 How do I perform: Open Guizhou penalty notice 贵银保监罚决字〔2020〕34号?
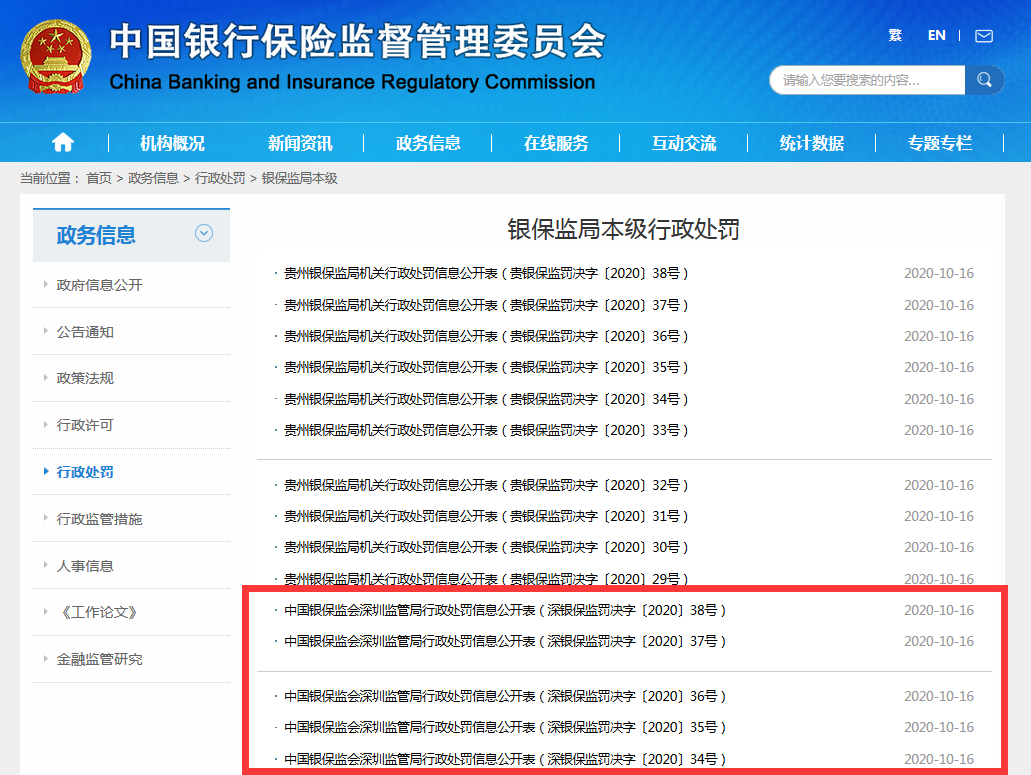486,399
